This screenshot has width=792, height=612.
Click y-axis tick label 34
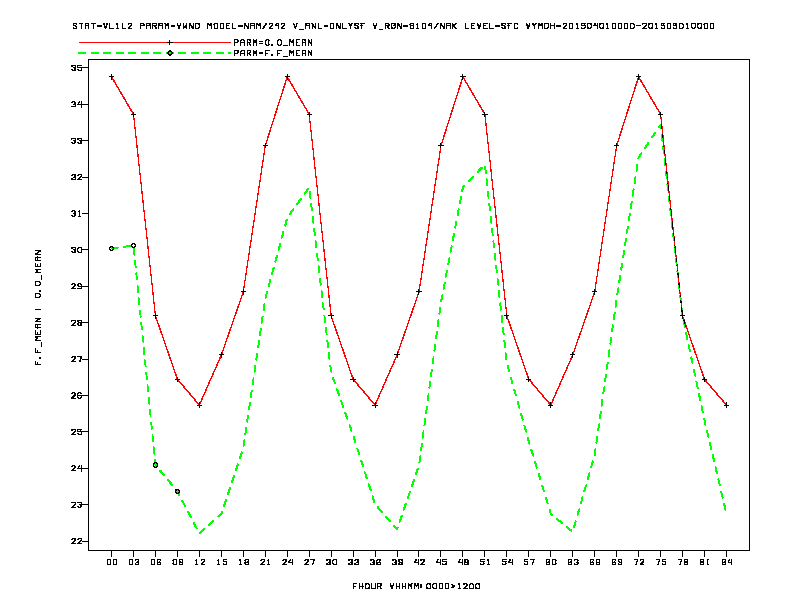pos(76,104)
